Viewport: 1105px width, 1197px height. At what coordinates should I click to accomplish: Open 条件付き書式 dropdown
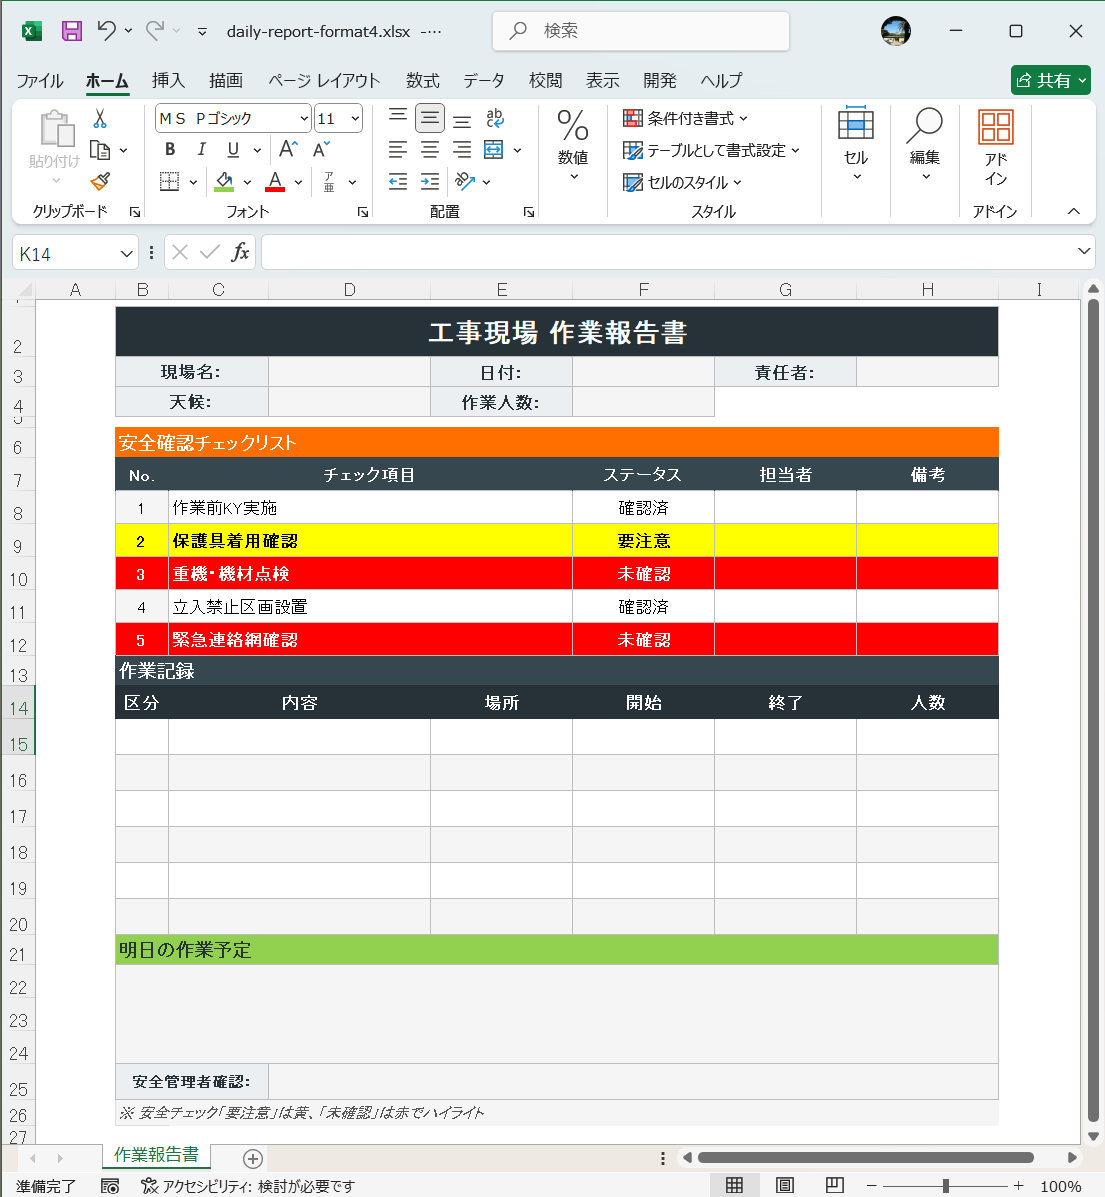point(685,118)
